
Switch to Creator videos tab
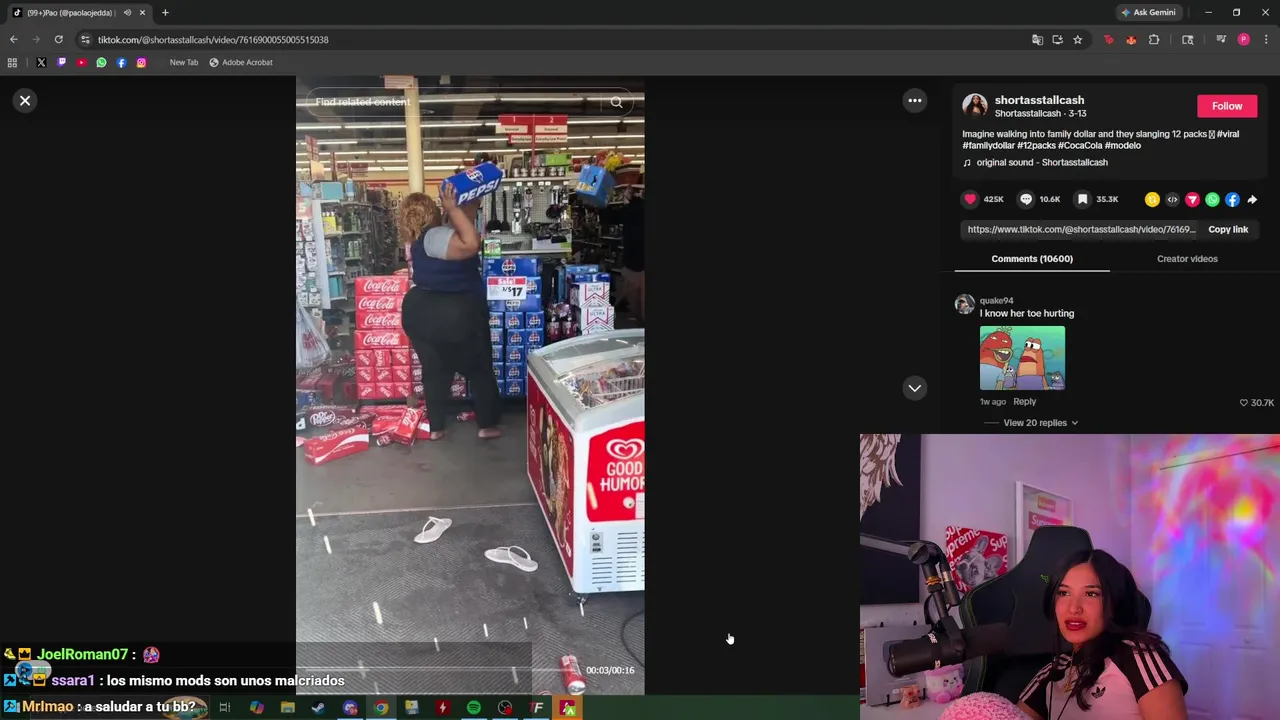pyautogui.click(x=1187, y=259)
